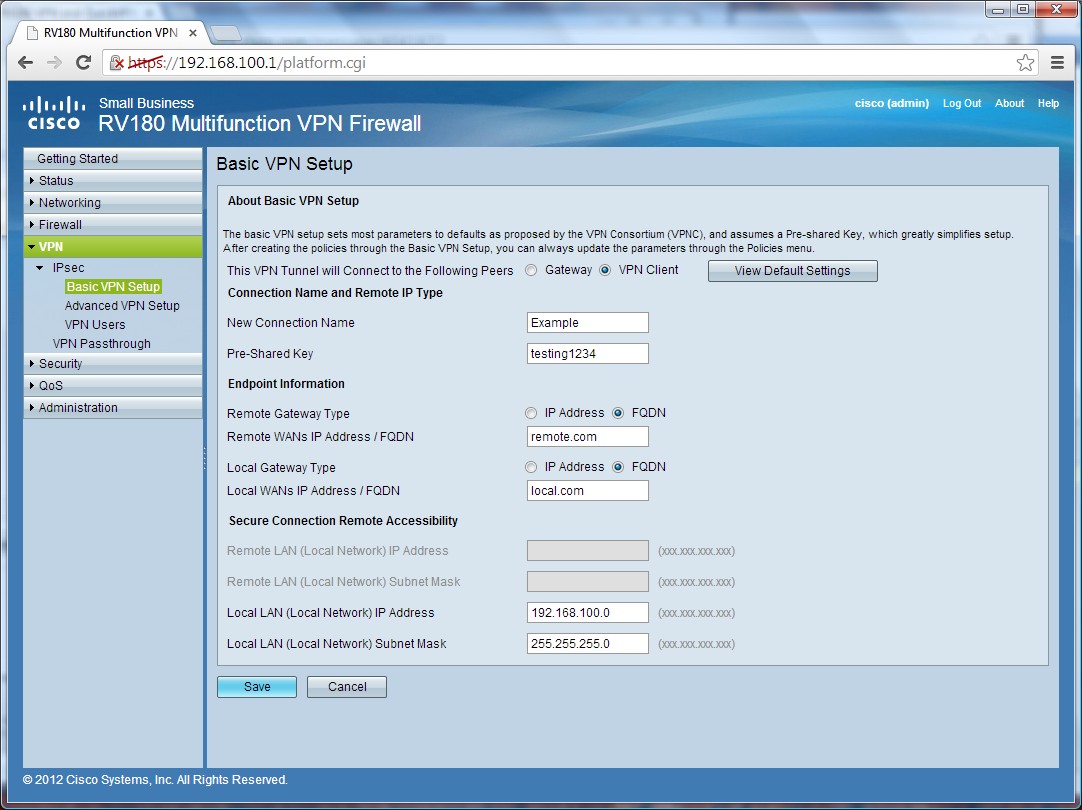This screenshot has width=1082, height=810.
Task: Click the browser forward arrow
Action: click(54, 63)
